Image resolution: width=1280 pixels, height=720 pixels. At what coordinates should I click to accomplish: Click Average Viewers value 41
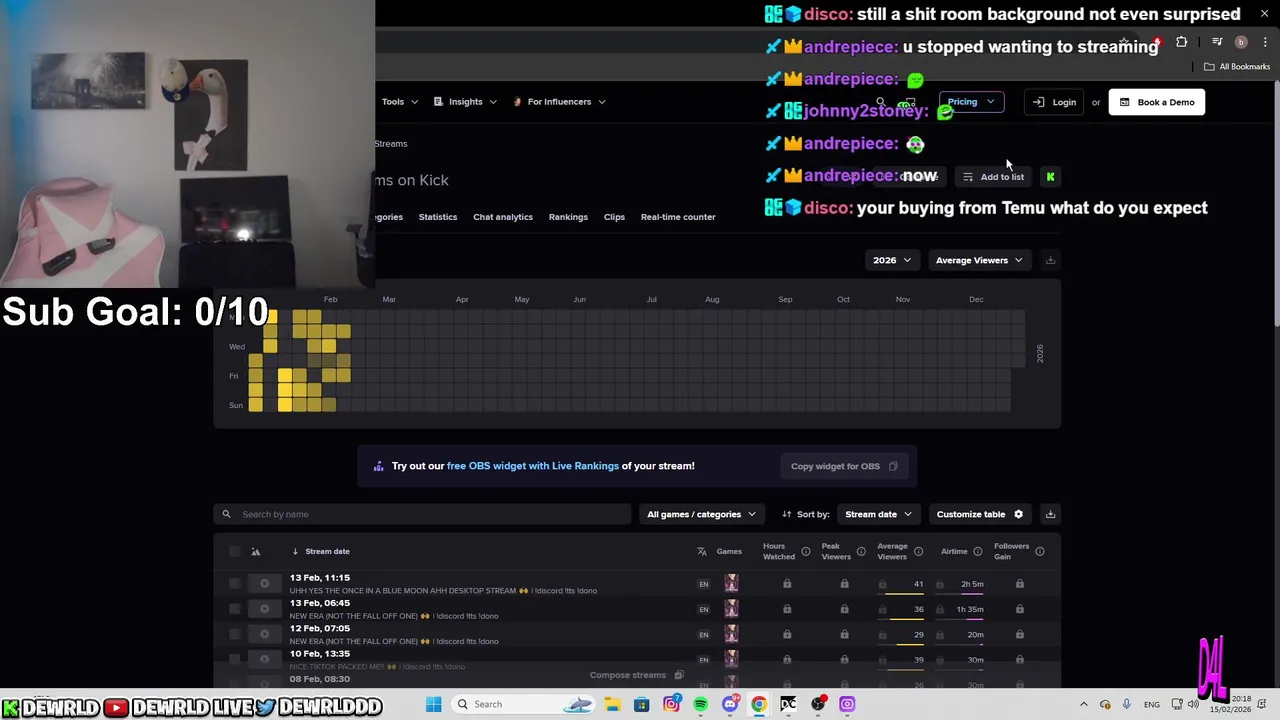pos(918,584)
